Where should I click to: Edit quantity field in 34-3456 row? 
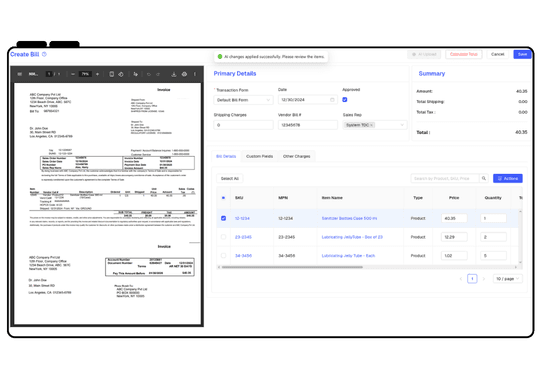click(493, 256)
